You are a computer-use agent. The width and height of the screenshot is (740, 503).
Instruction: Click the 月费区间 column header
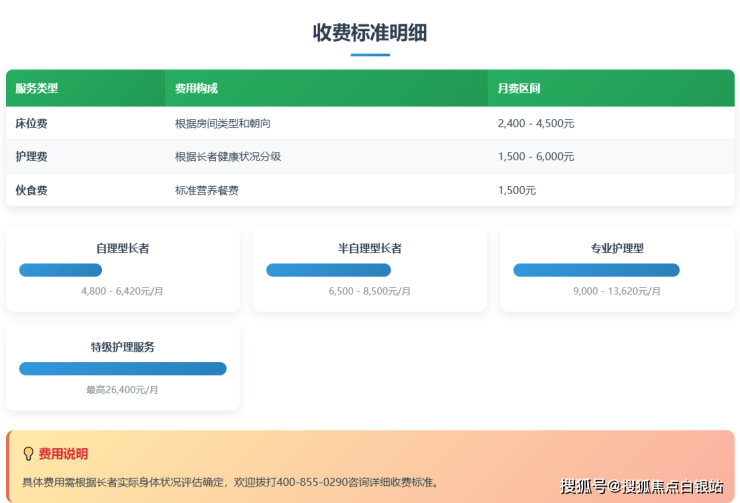(519, 88)
